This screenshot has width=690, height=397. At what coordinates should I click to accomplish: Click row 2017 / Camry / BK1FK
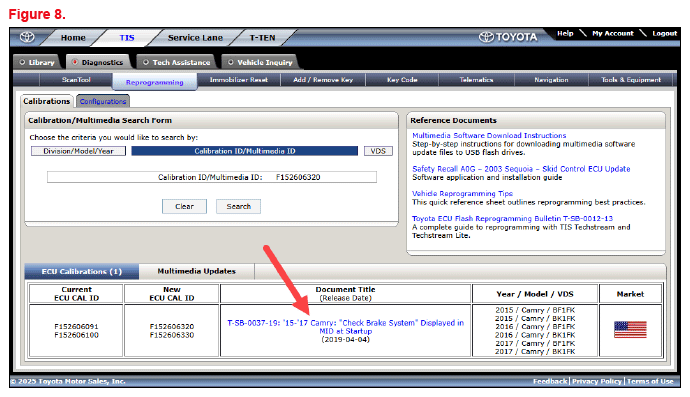click(535, 352)
